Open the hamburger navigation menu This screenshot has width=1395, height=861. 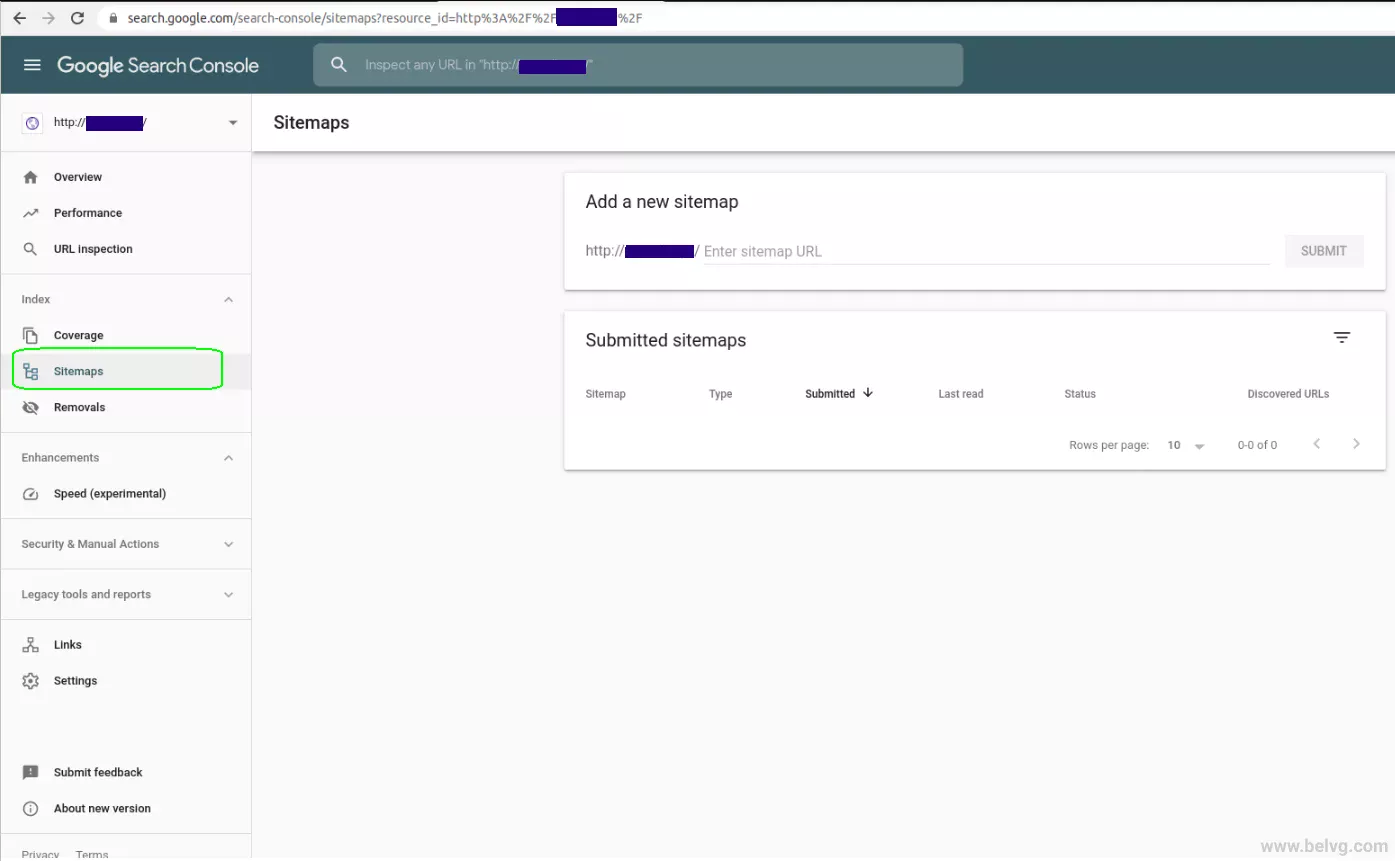click(x=32, y=65)
